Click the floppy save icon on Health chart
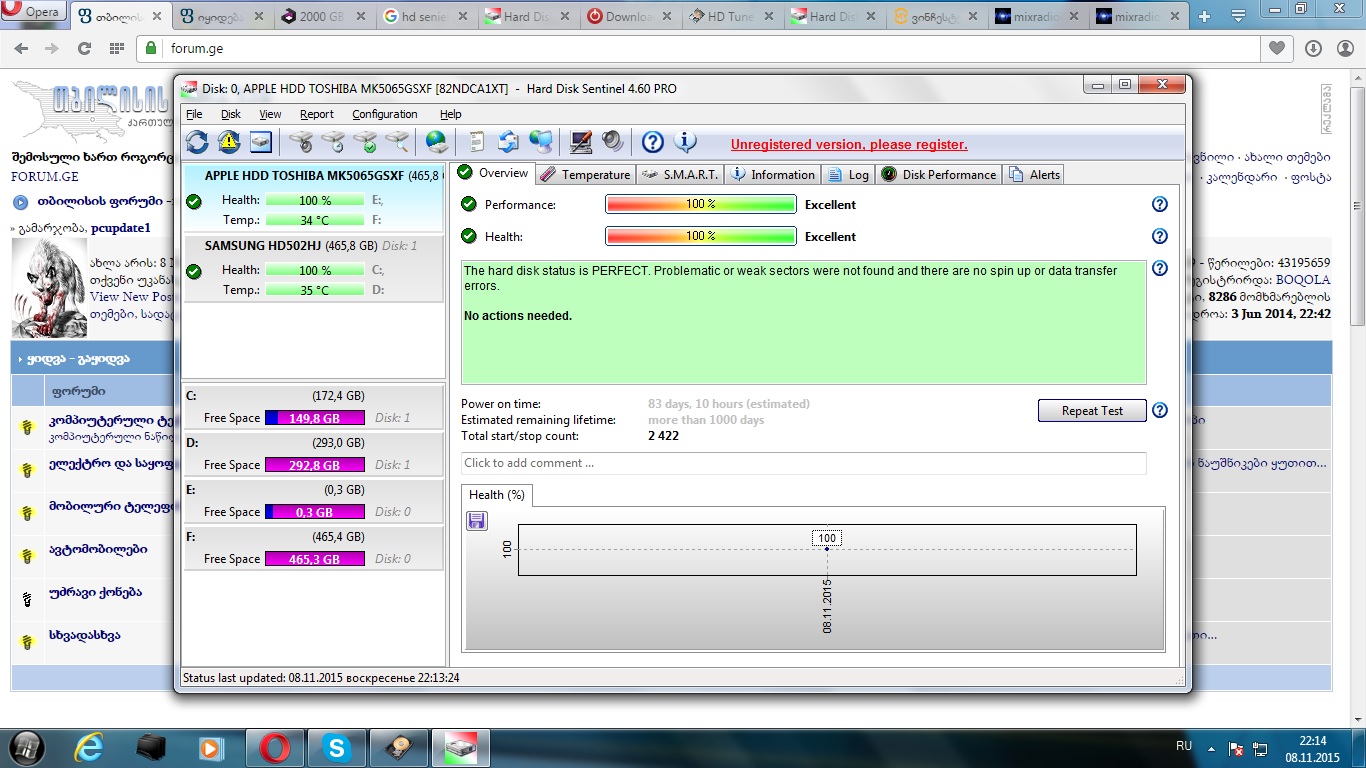The image size is (1366, 768). [477, 520]
